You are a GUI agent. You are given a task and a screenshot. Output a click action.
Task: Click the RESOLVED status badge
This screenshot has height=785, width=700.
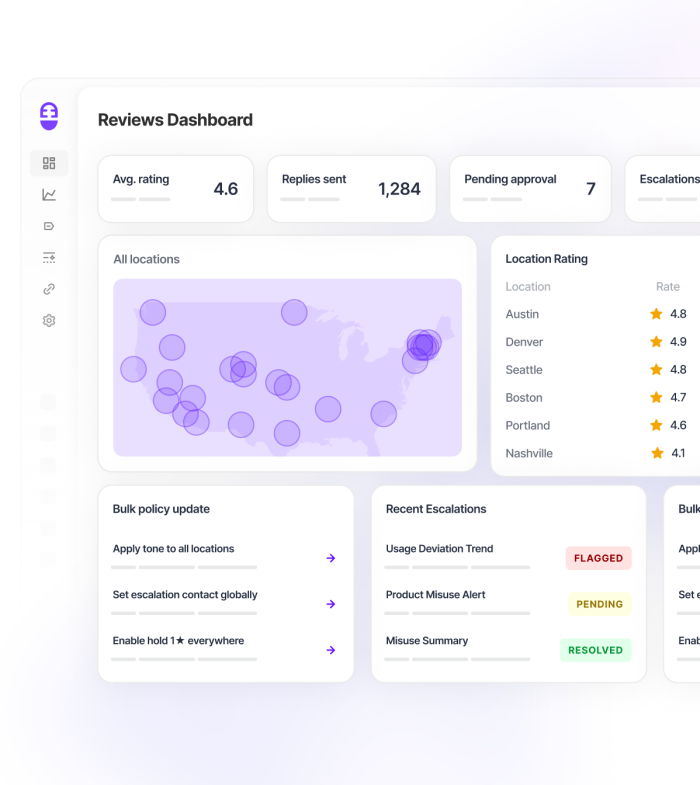tap(595, 650)
